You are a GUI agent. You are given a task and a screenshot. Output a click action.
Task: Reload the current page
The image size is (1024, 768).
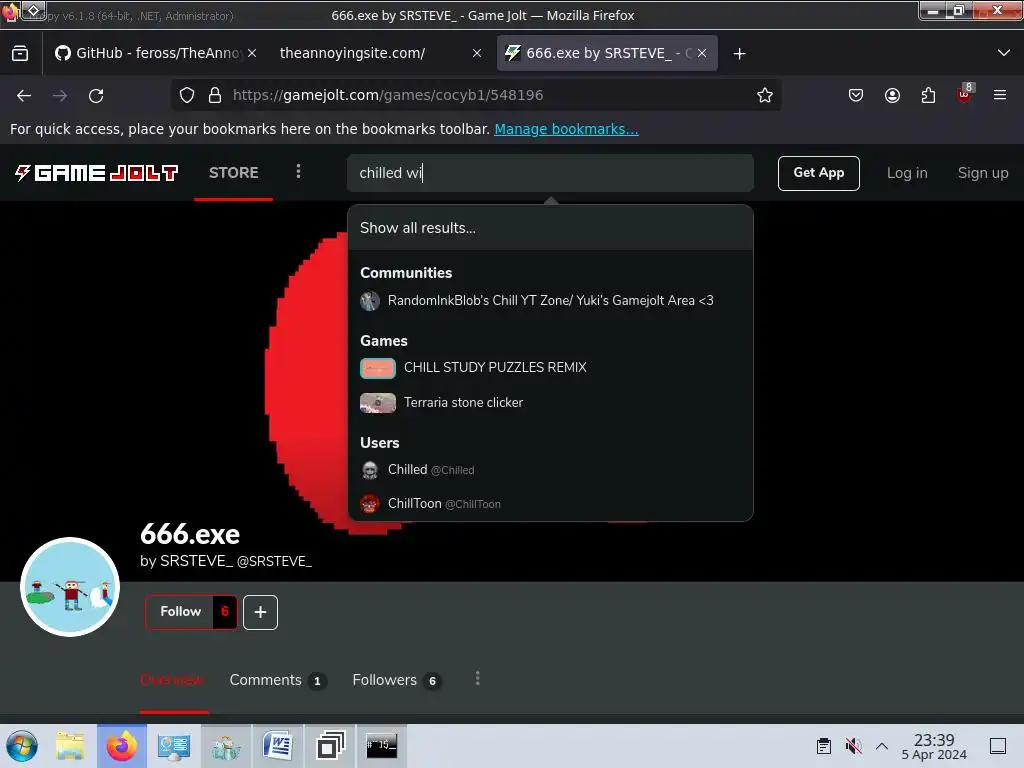tap(96, 95)
